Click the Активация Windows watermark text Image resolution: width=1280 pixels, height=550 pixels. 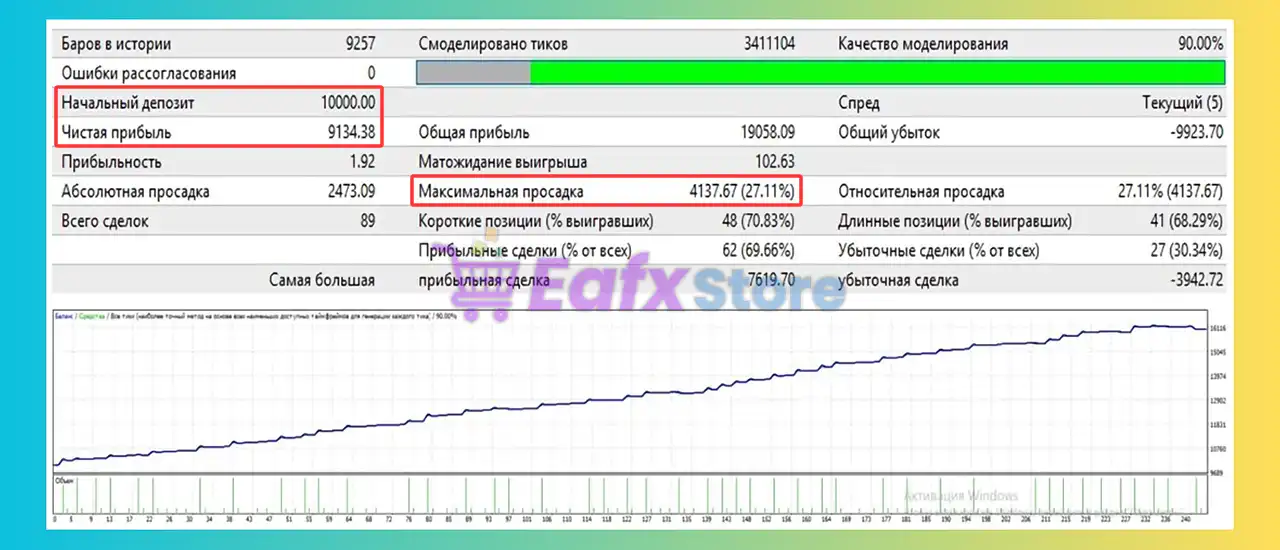coord(960,496)
